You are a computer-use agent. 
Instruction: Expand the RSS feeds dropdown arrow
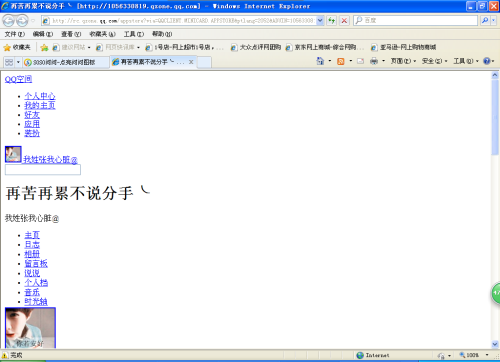[x=350, y=61]
